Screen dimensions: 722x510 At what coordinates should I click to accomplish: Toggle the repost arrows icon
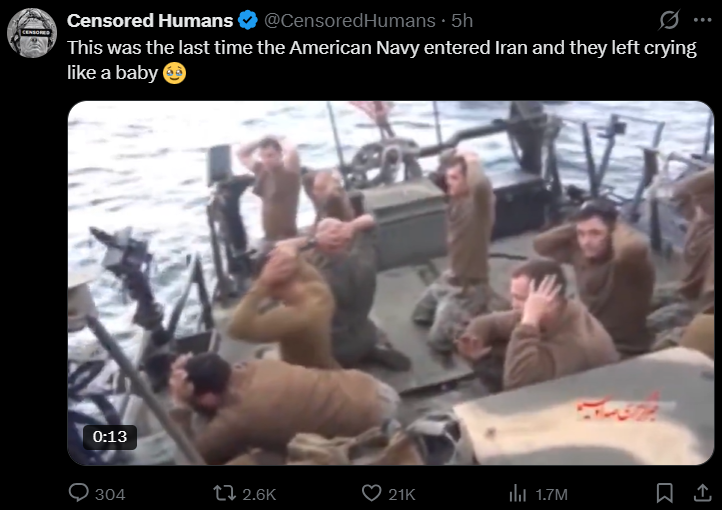click(224, 493)
